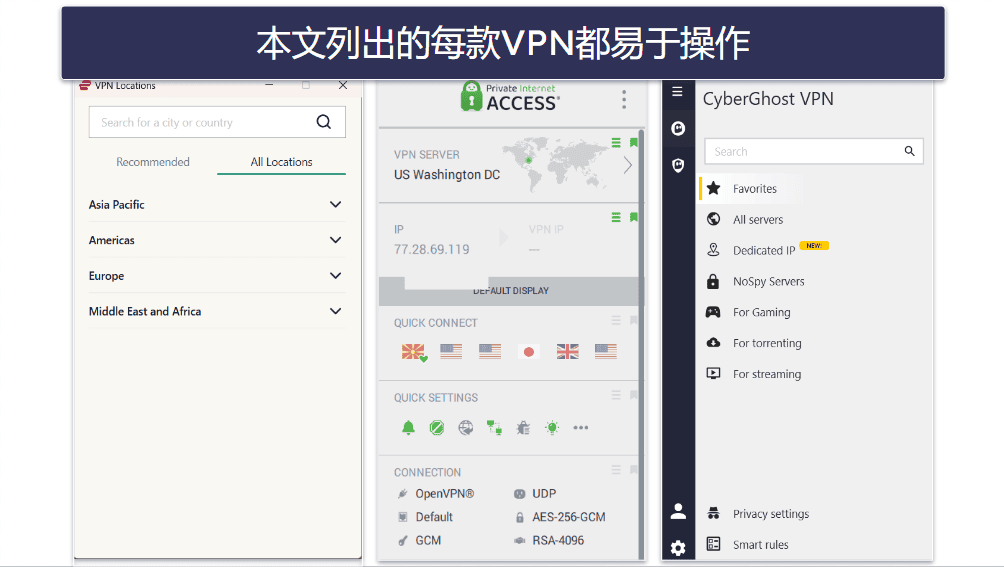Click the drag handle on Quick Settings tile
This screenshot has height=567, width=1004.
click(616, 395)
